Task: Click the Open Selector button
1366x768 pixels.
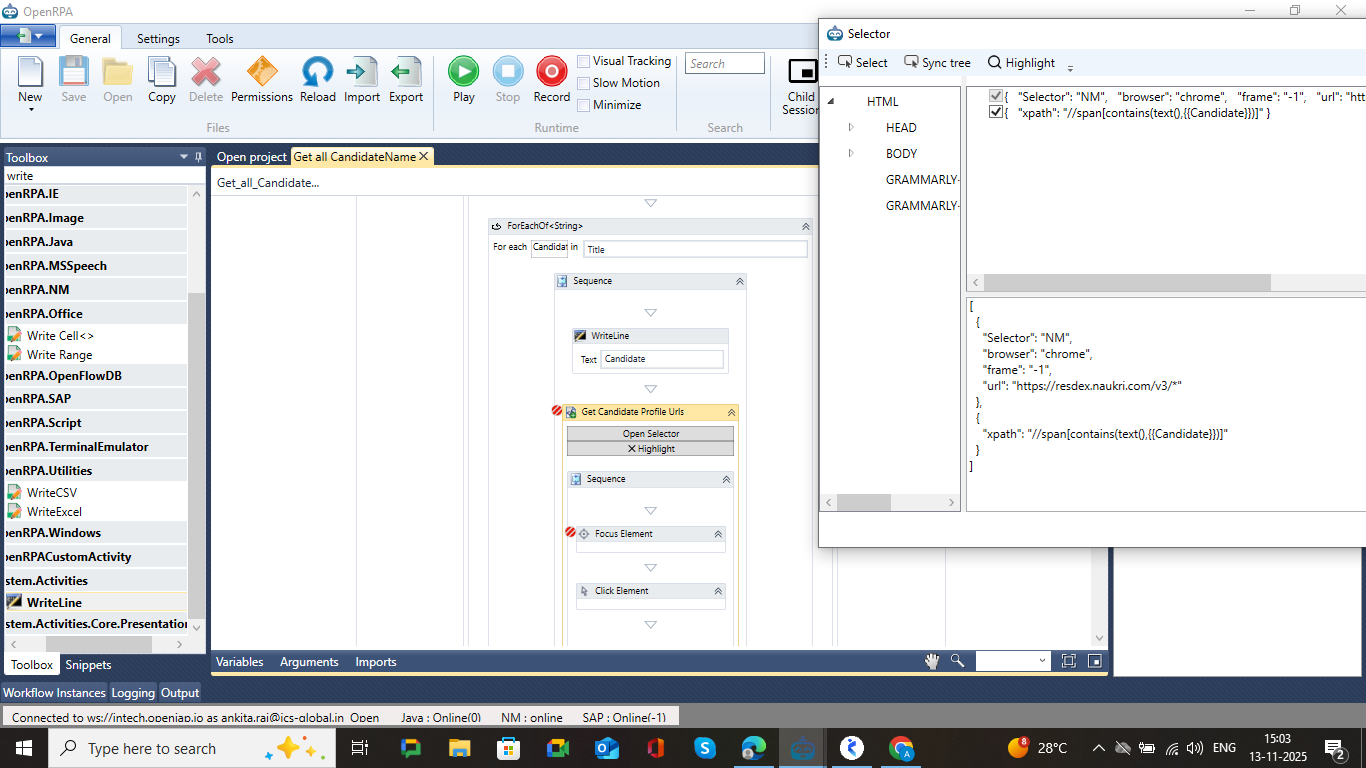Action: coord(650,434)
